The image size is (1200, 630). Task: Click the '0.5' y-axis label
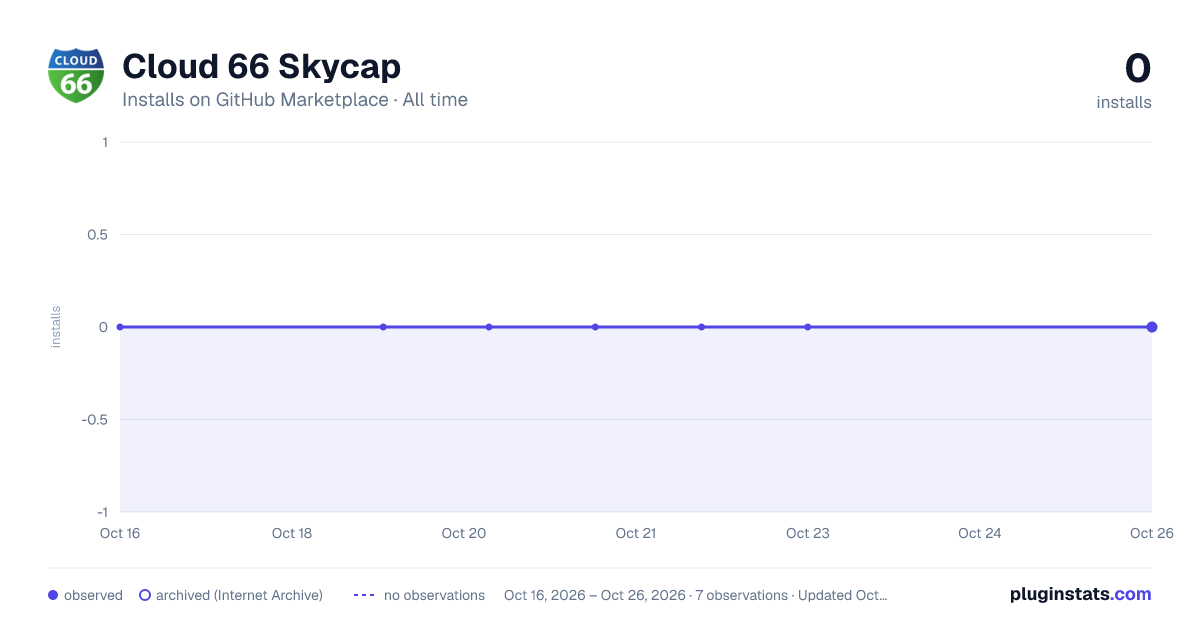(97, 235)
